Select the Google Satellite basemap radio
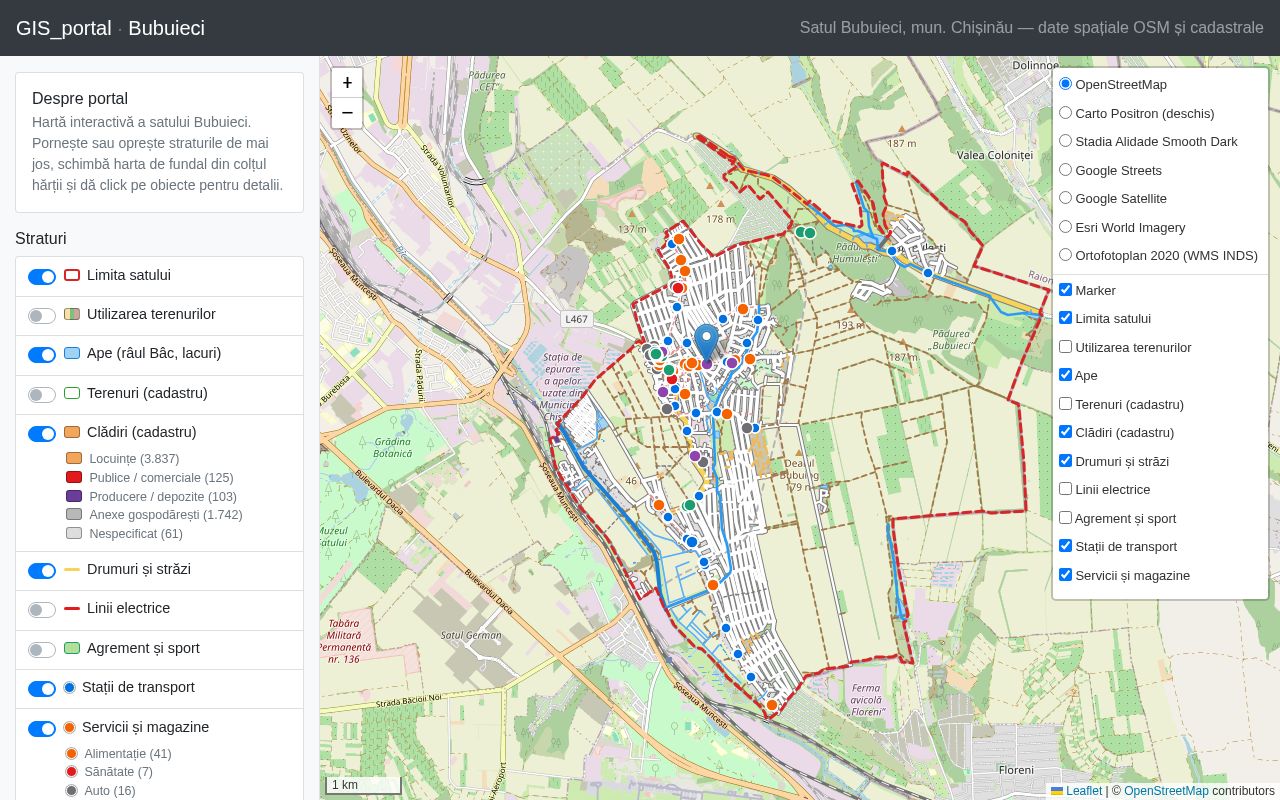This screenshot has width=1280, height=800. (x=1065, y=198)
